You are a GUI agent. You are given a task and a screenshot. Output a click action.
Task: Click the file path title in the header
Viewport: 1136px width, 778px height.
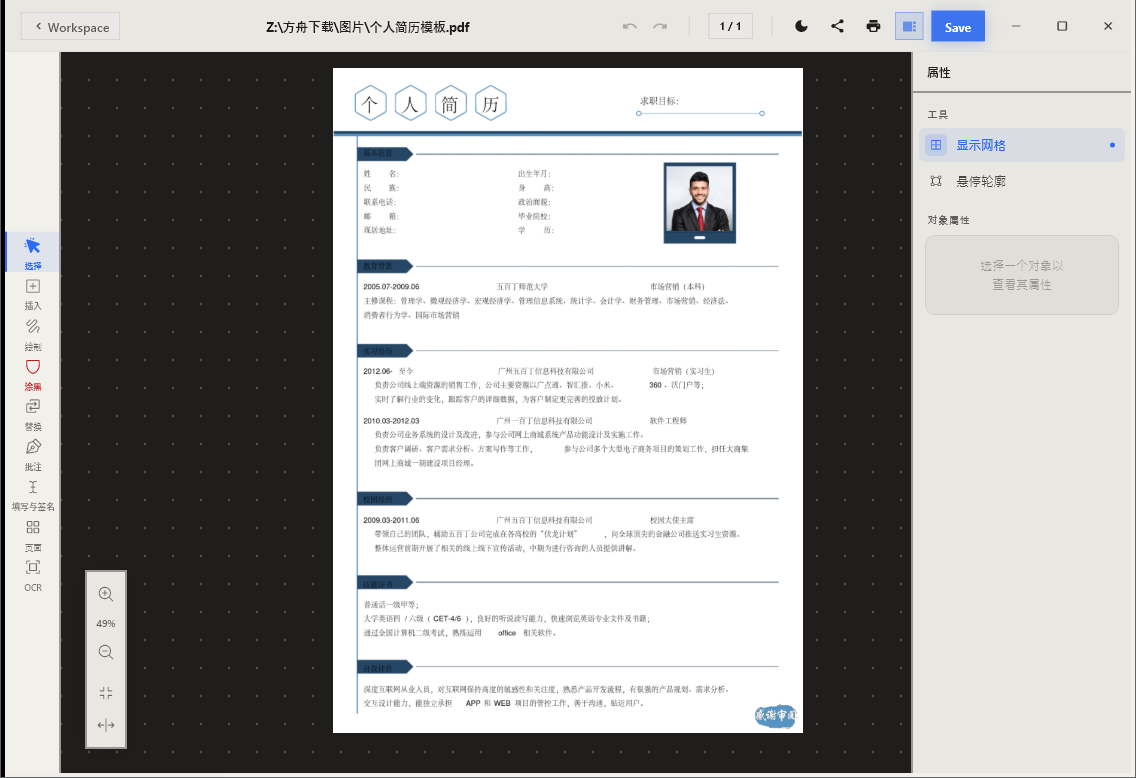pyautogui.click(x=368, y=28)
